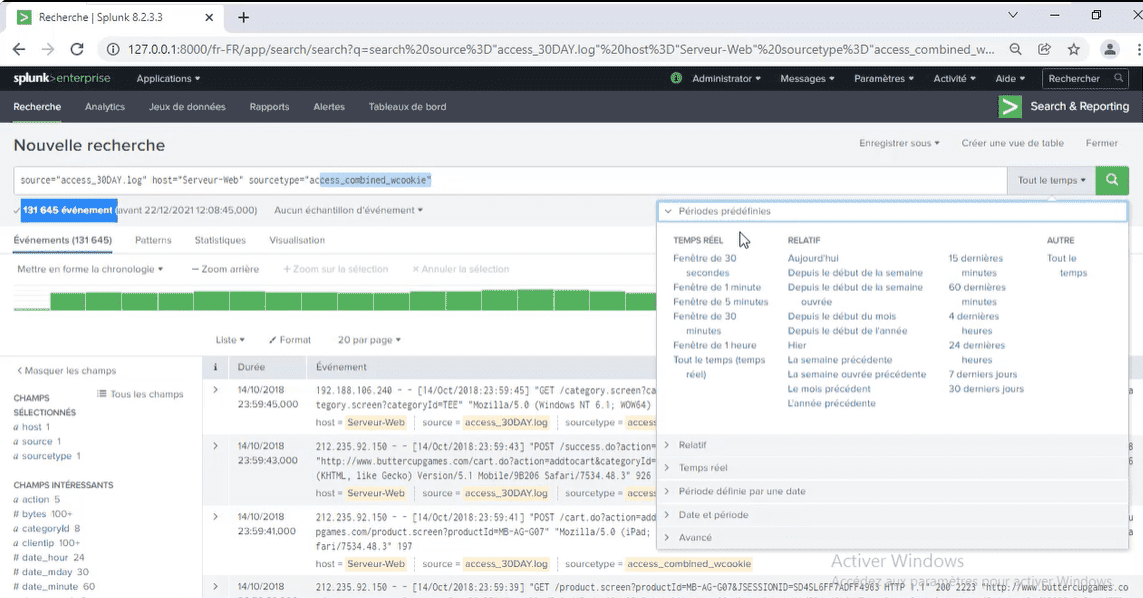The image size is (1143, 598).
Task: Open Mettre en forme la chronologie menu
Action: pos(90,269)
